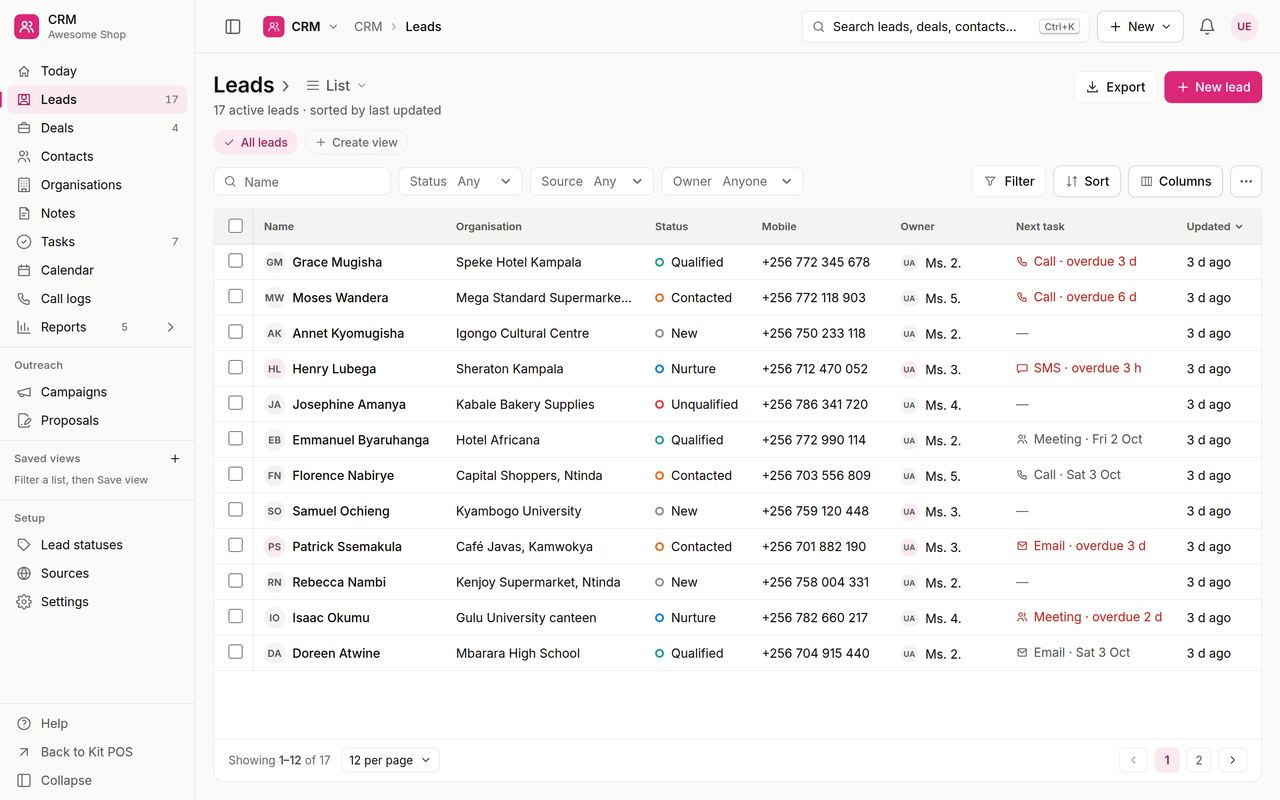Change the 12 per page selector
The image size is (1280, 800).
[390, 760]
